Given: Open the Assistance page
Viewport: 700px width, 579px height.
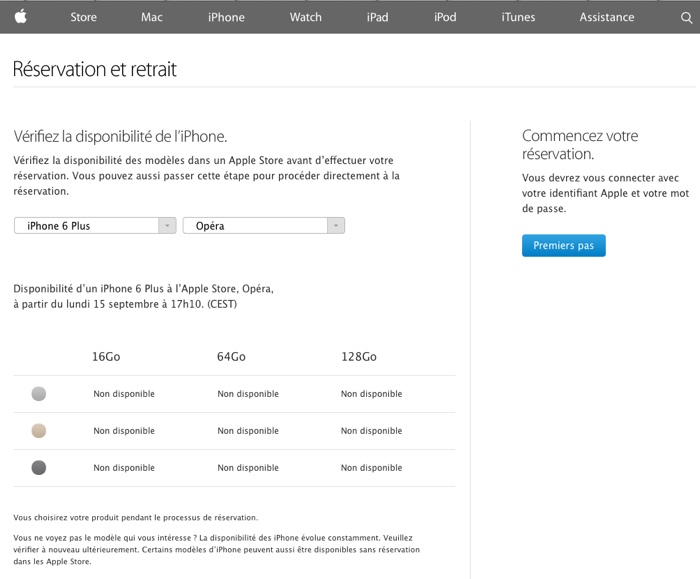Looking at the screenshot, I should [607, 17].
